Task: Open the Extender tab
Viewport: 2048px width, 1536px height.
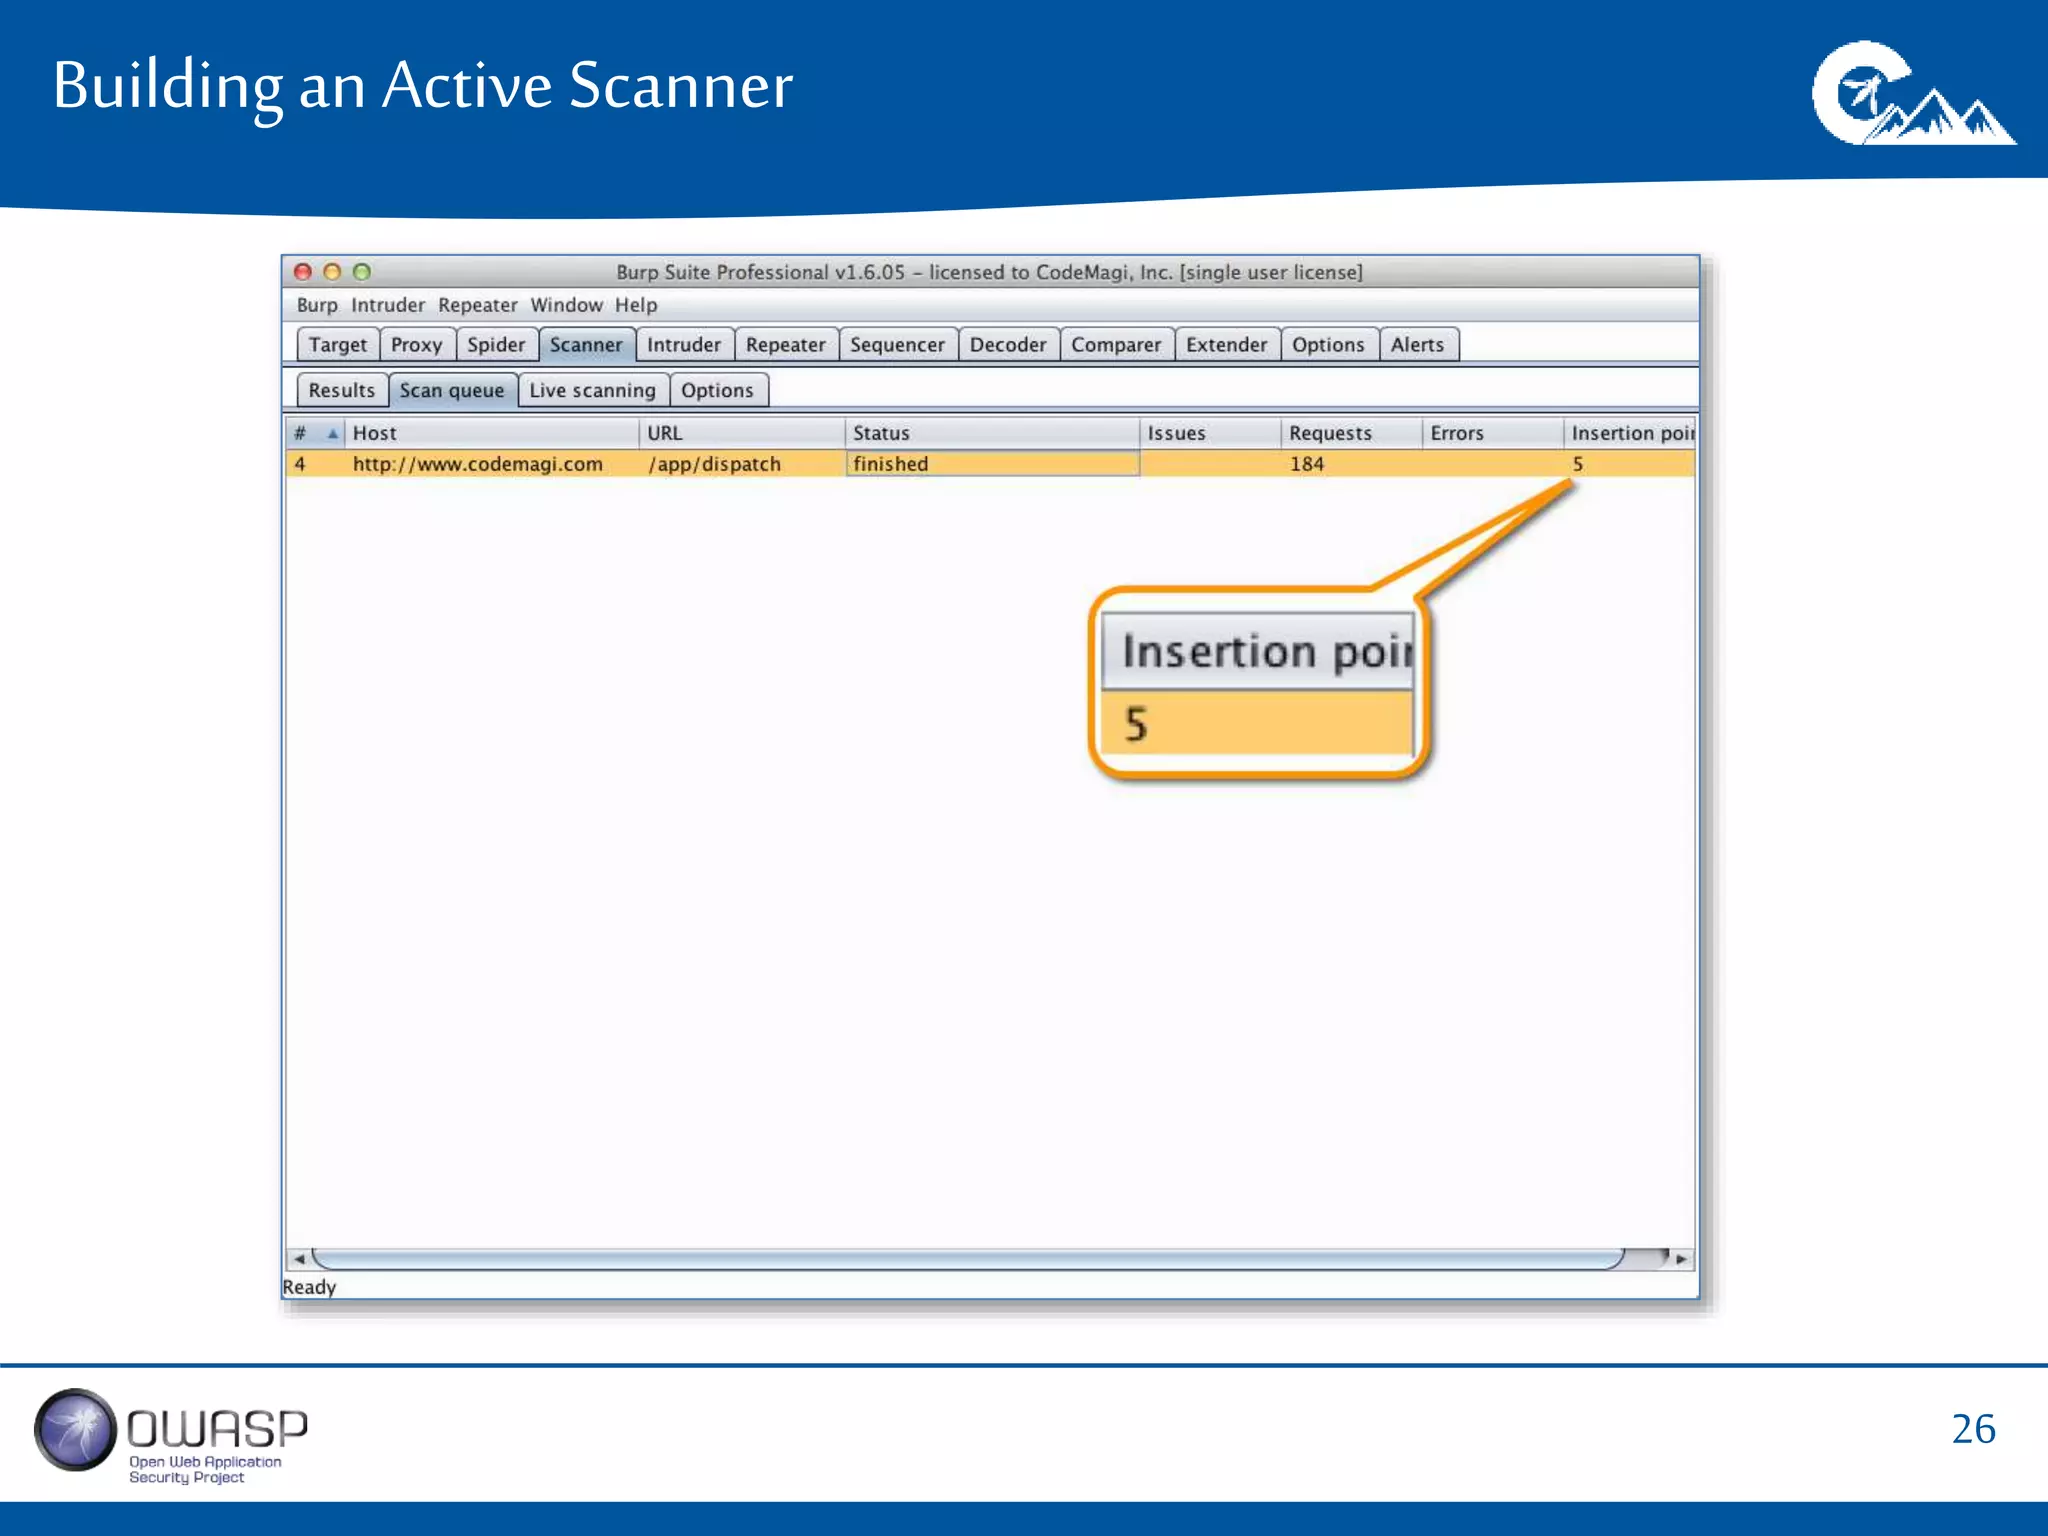Action: point(1227,345)
